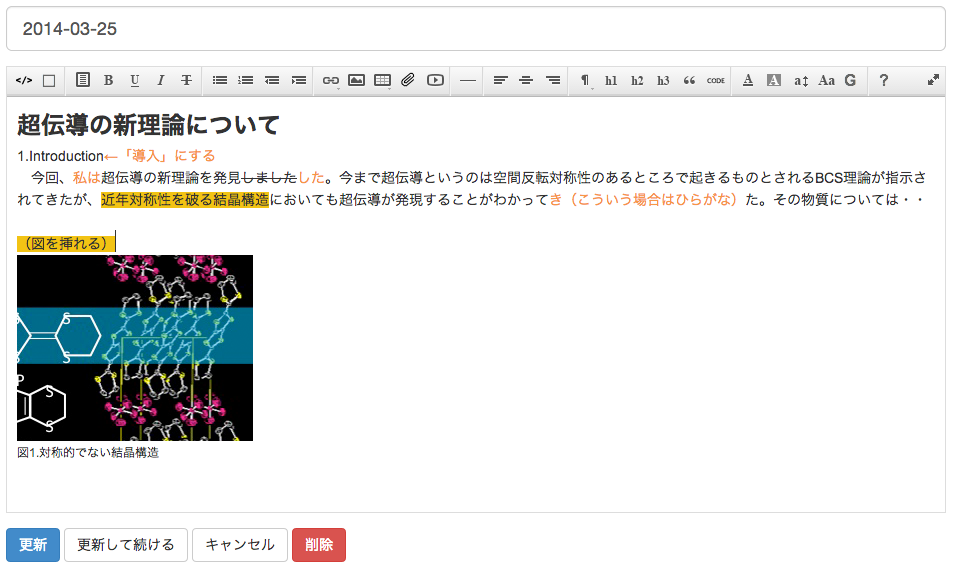Apply the h2 heading style

[x=637, y=81]
